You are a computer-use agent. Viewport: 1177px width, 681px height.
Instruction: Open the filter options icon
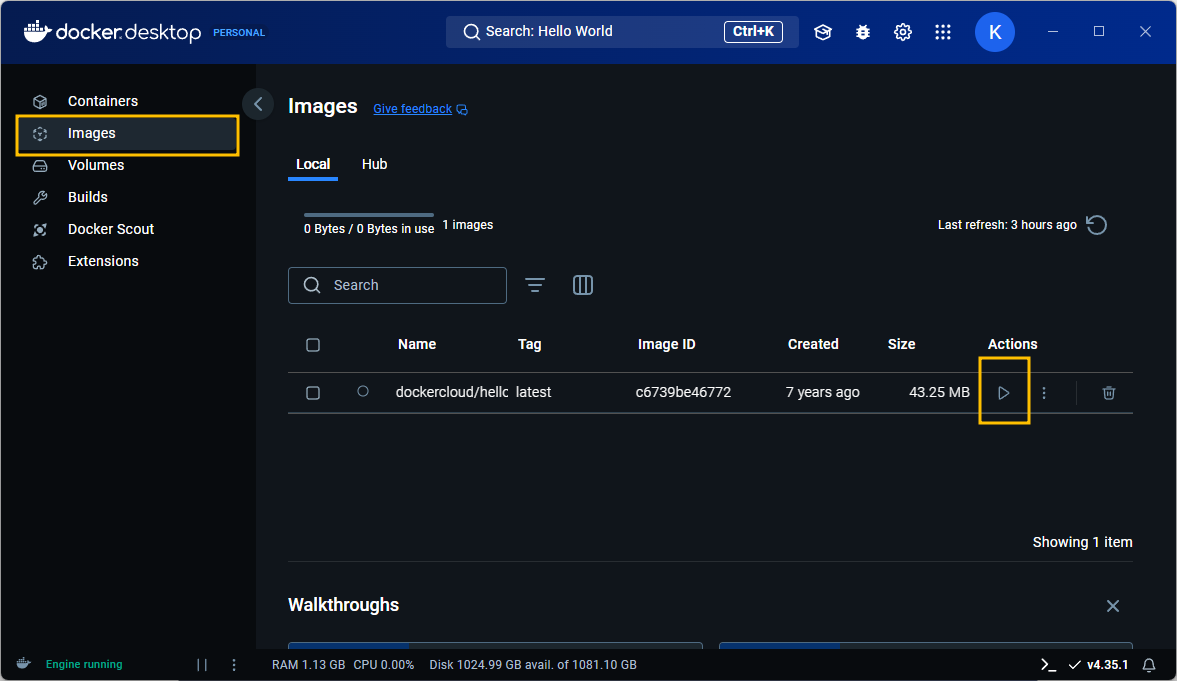[x=535, y=285]
